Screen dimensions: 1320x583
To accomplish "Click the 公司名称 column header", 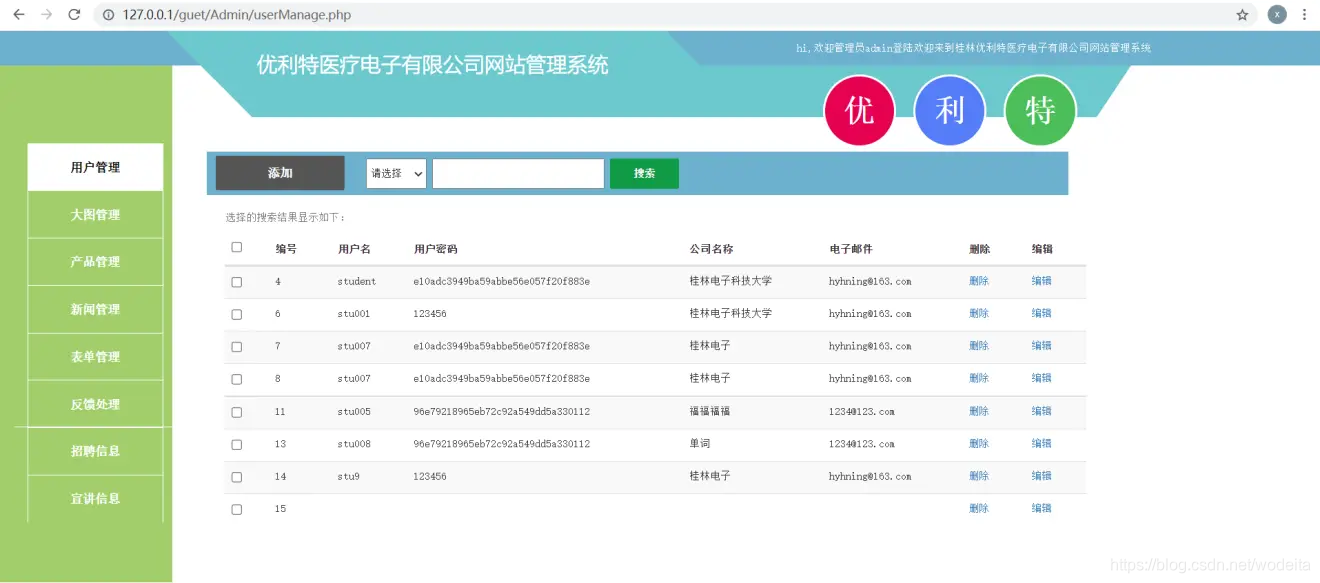I will (x=711, y=249).
